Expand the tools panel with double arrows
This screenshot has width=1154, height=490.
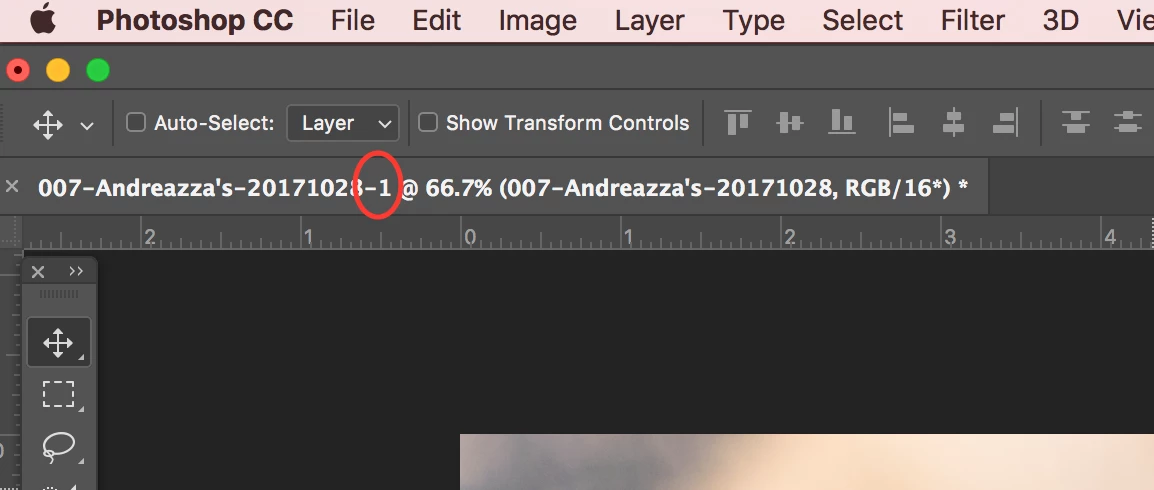point(76,271)
